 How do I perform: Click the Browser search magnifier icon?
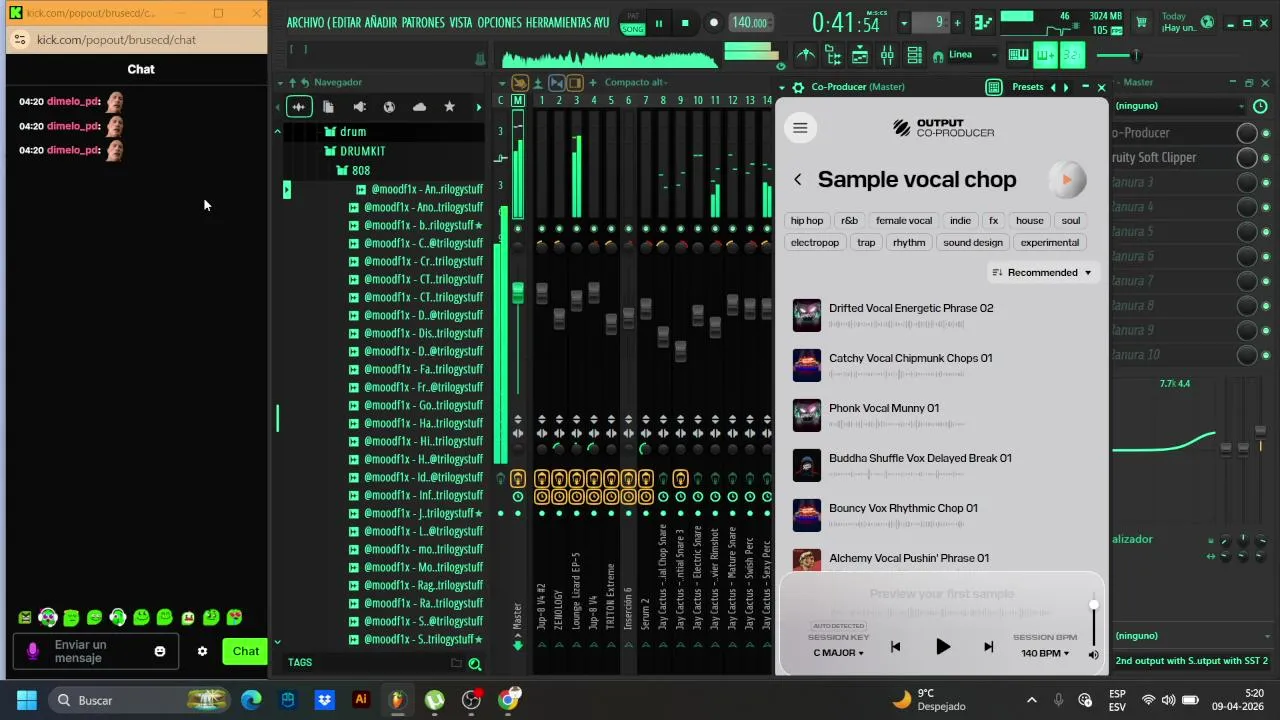coord(475,663)
